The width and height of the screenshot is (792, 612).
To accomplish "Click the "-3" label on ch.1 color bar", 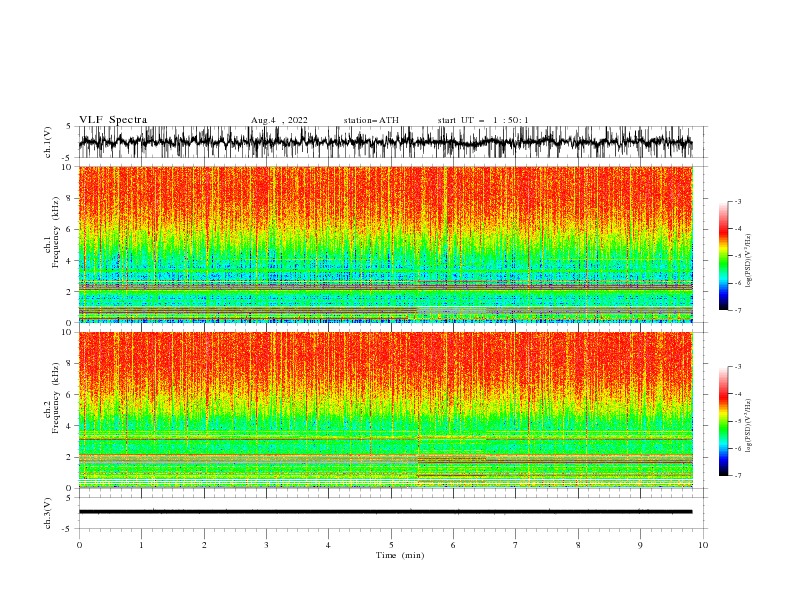I will (737, 201).
